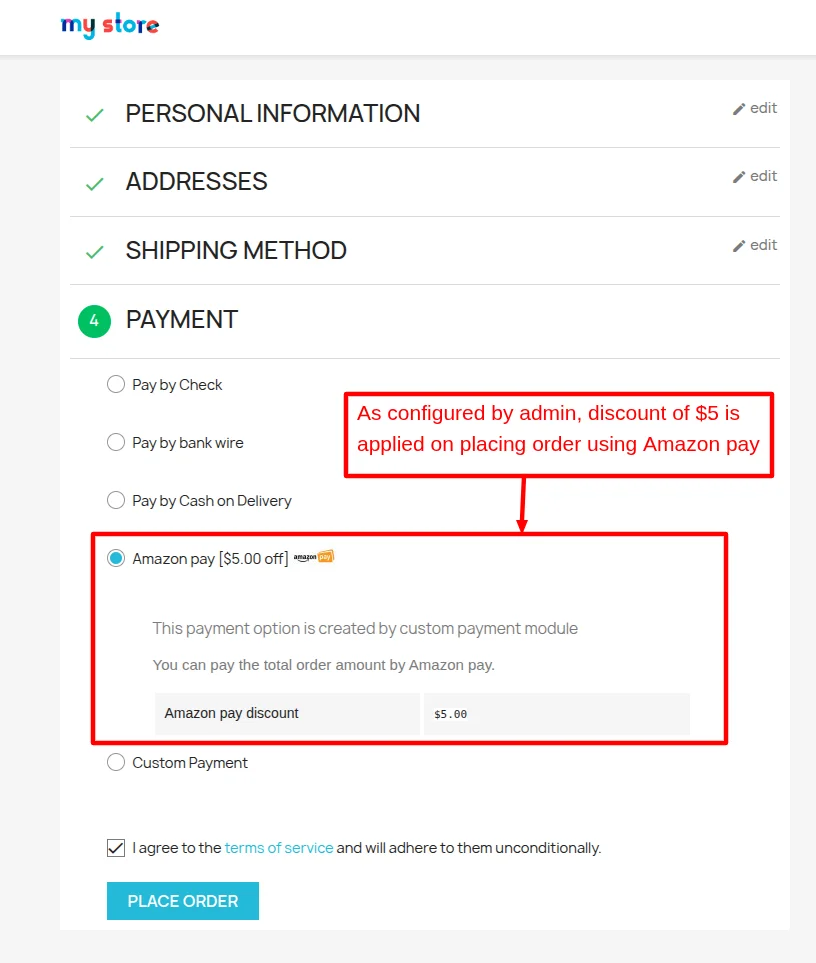Screen dimensions: 816x963
Task: Collapse the Payment section header
Action: click(181, 320)
